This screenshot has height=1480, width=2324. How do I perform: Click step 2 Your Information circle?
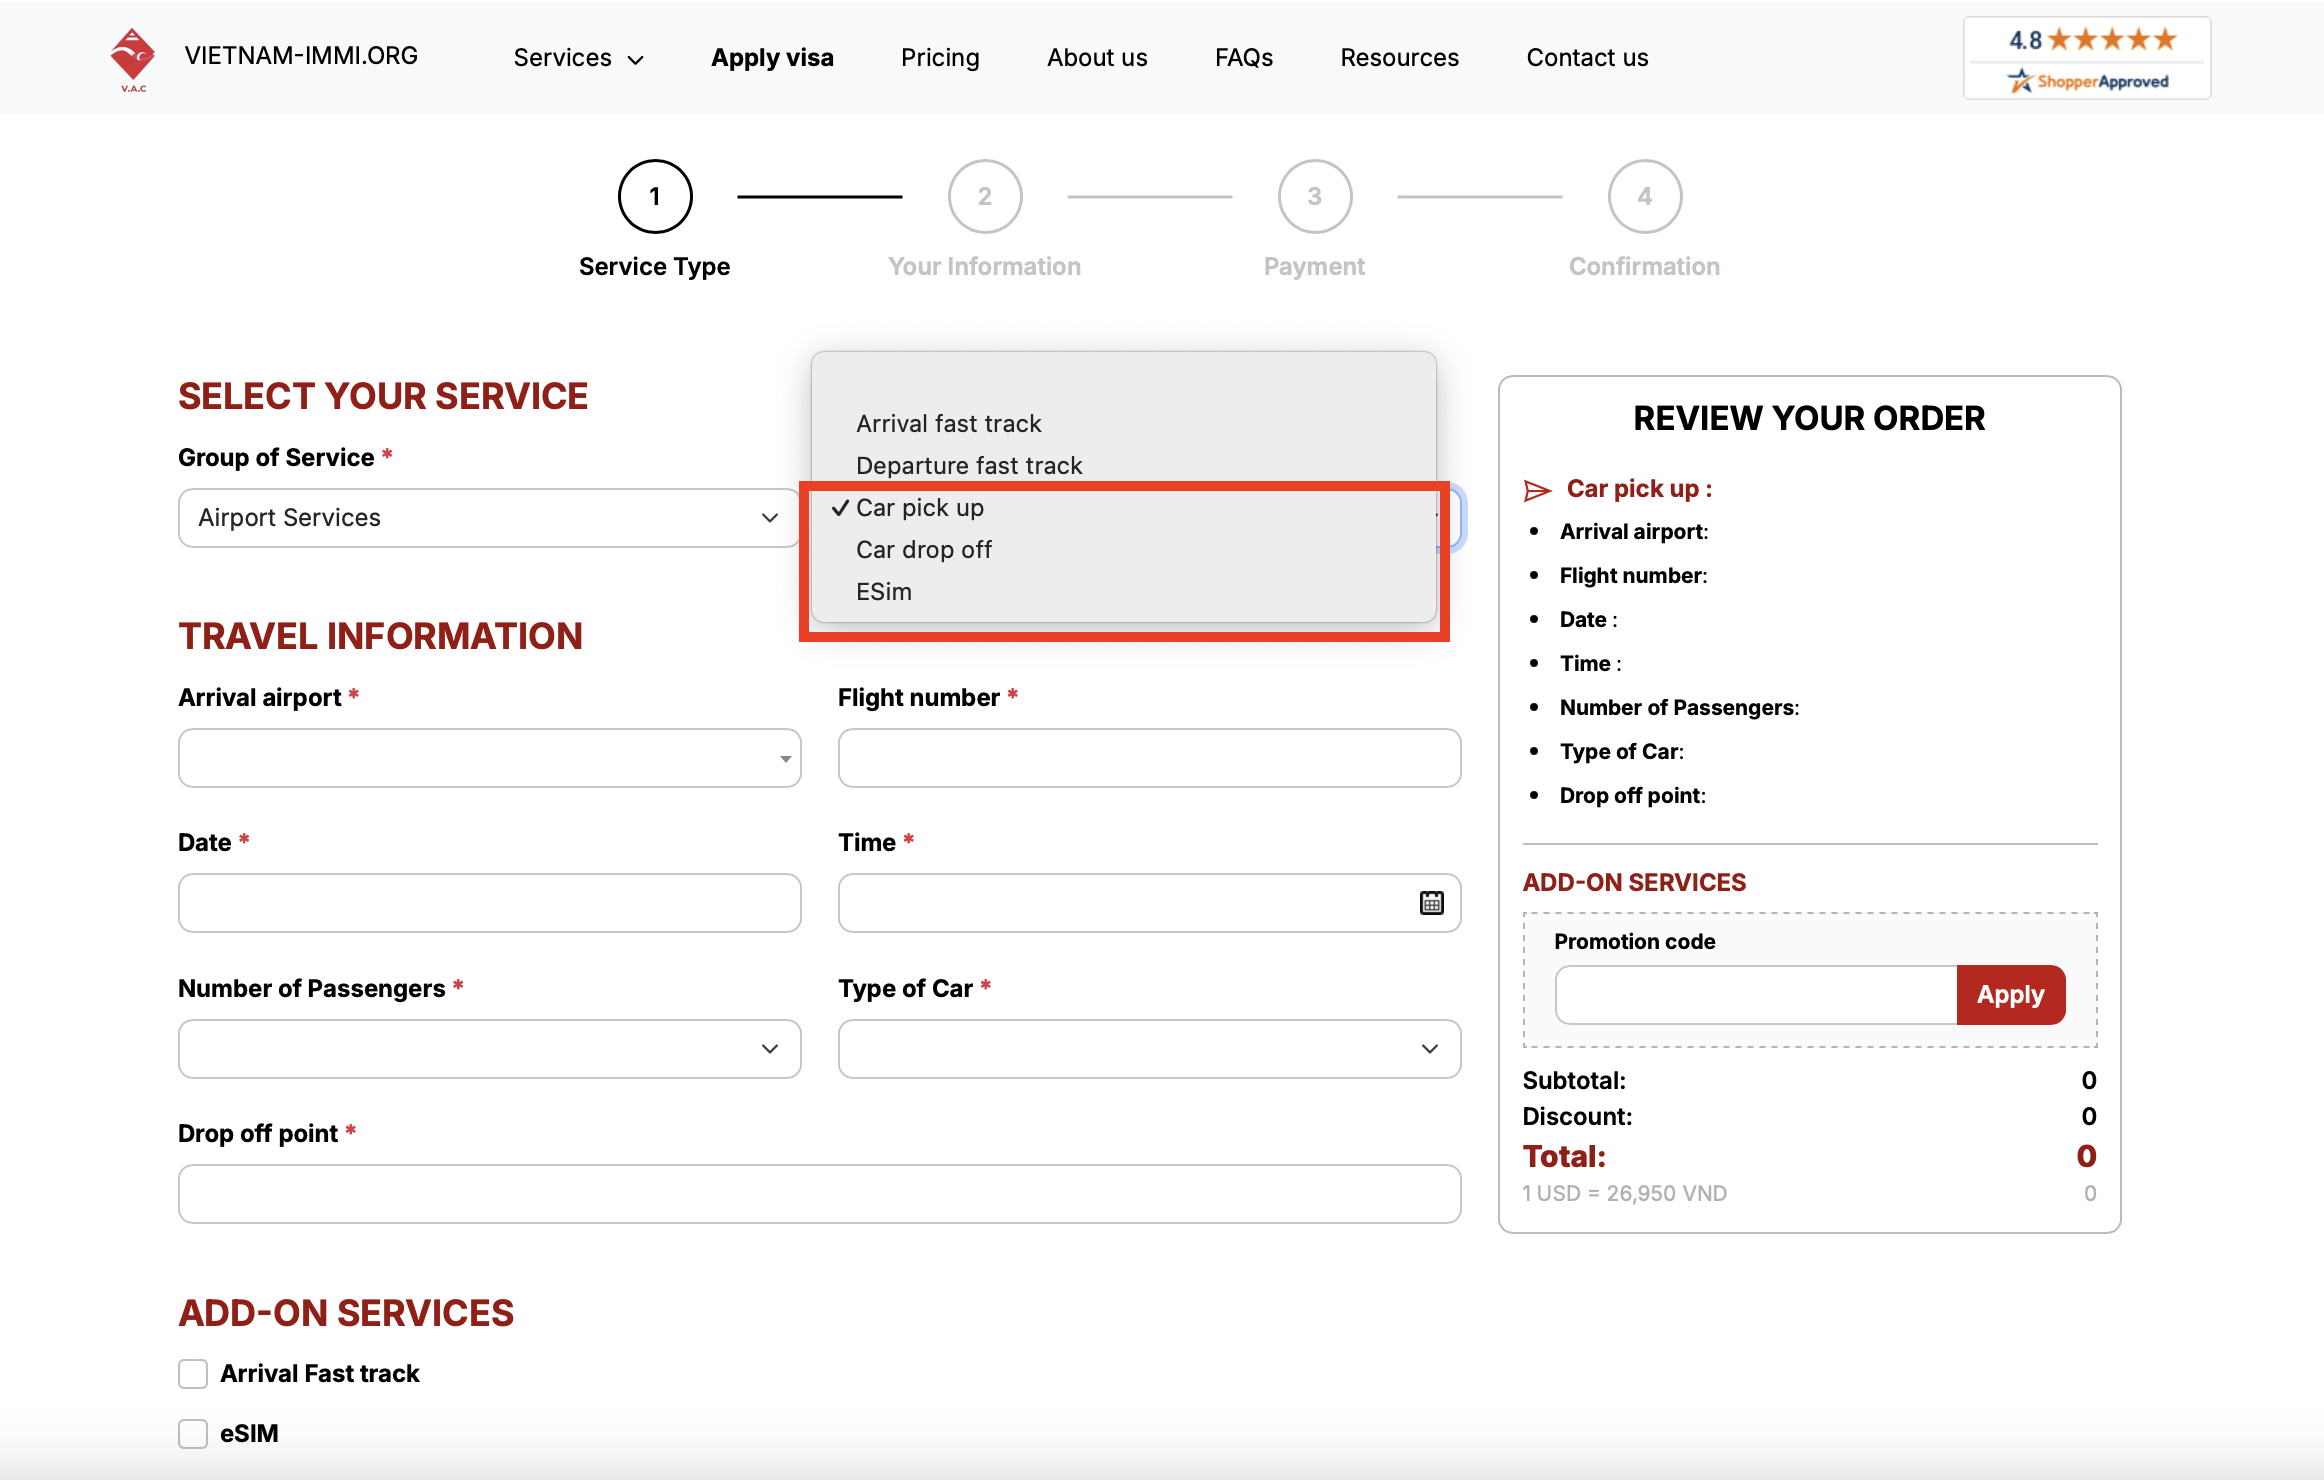coord(984,197)
